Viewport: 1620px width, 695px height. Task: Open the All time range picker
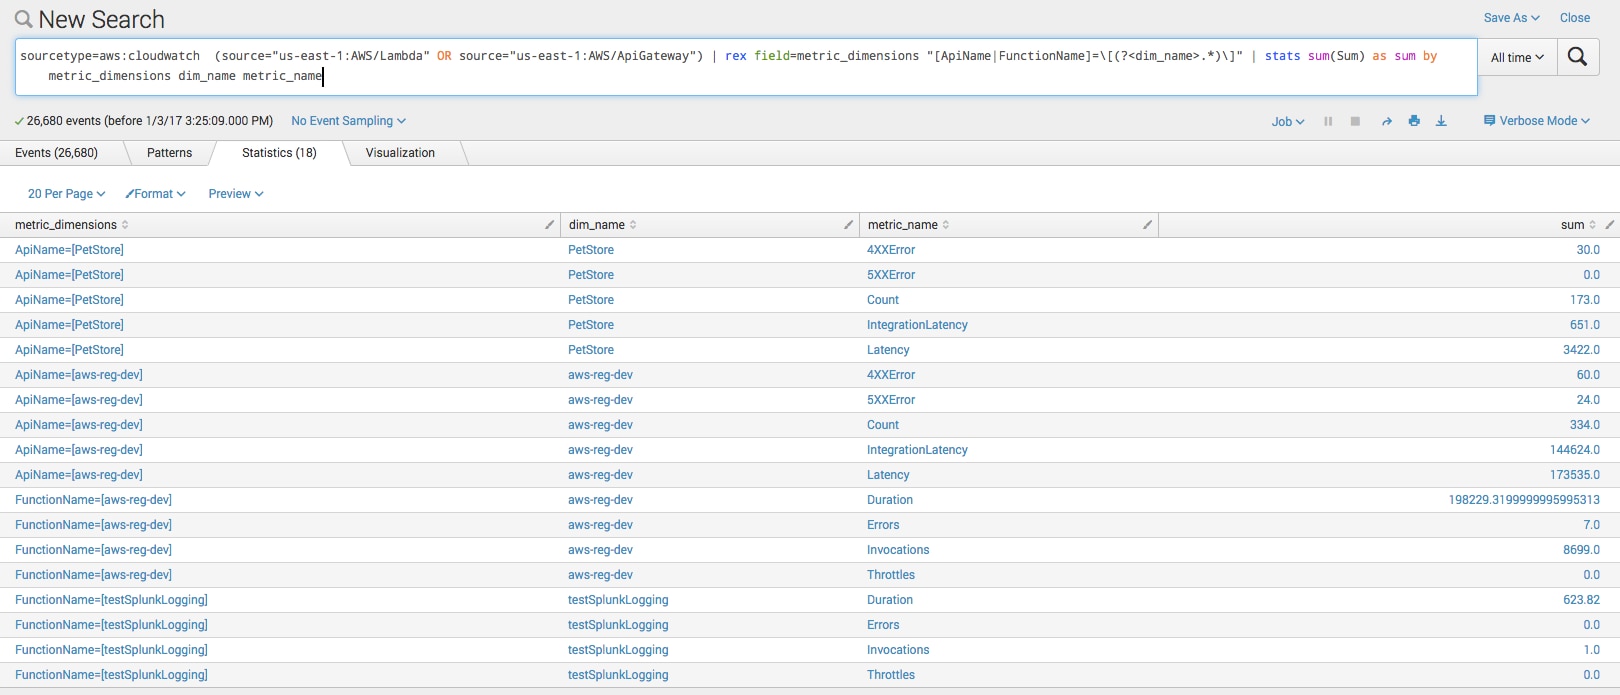(x=1517, y=58)
